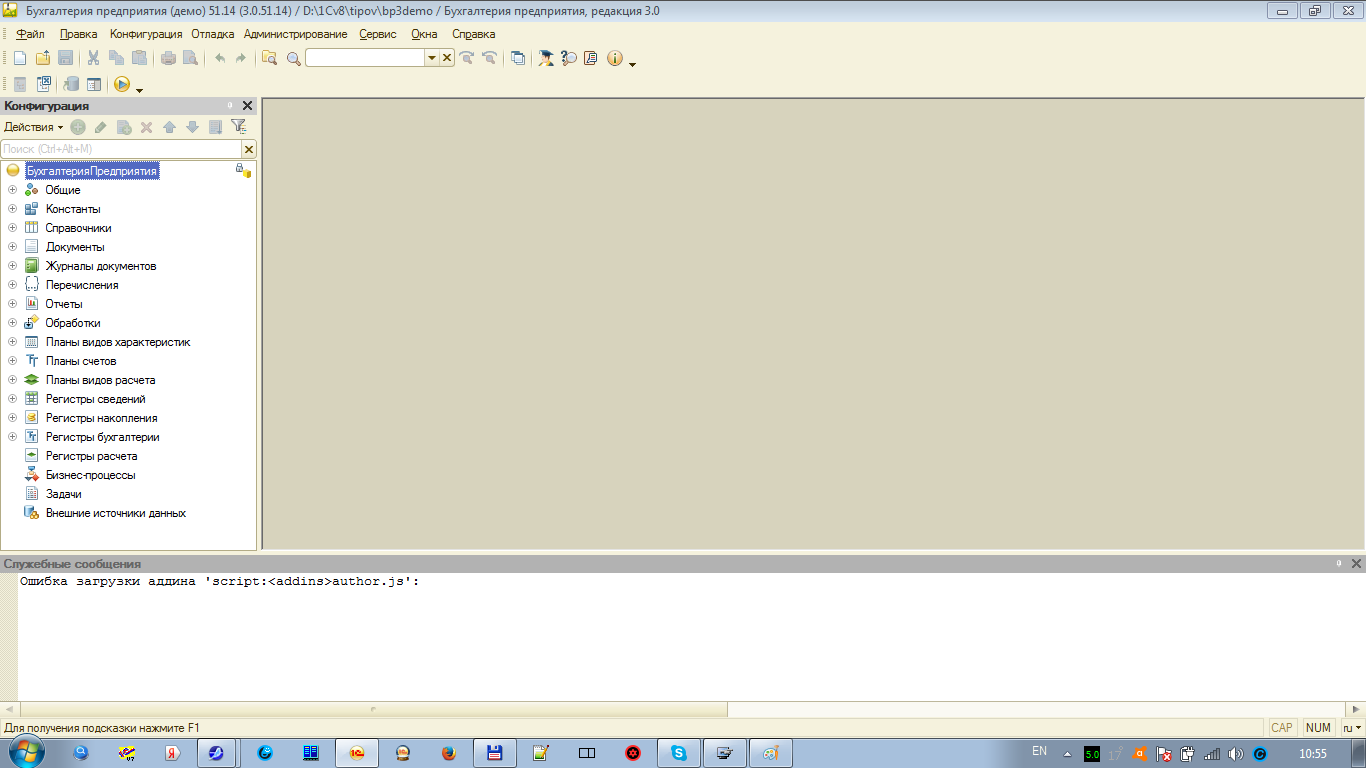
Task: Click the Undo arrow icon
Action: point(219,58)
